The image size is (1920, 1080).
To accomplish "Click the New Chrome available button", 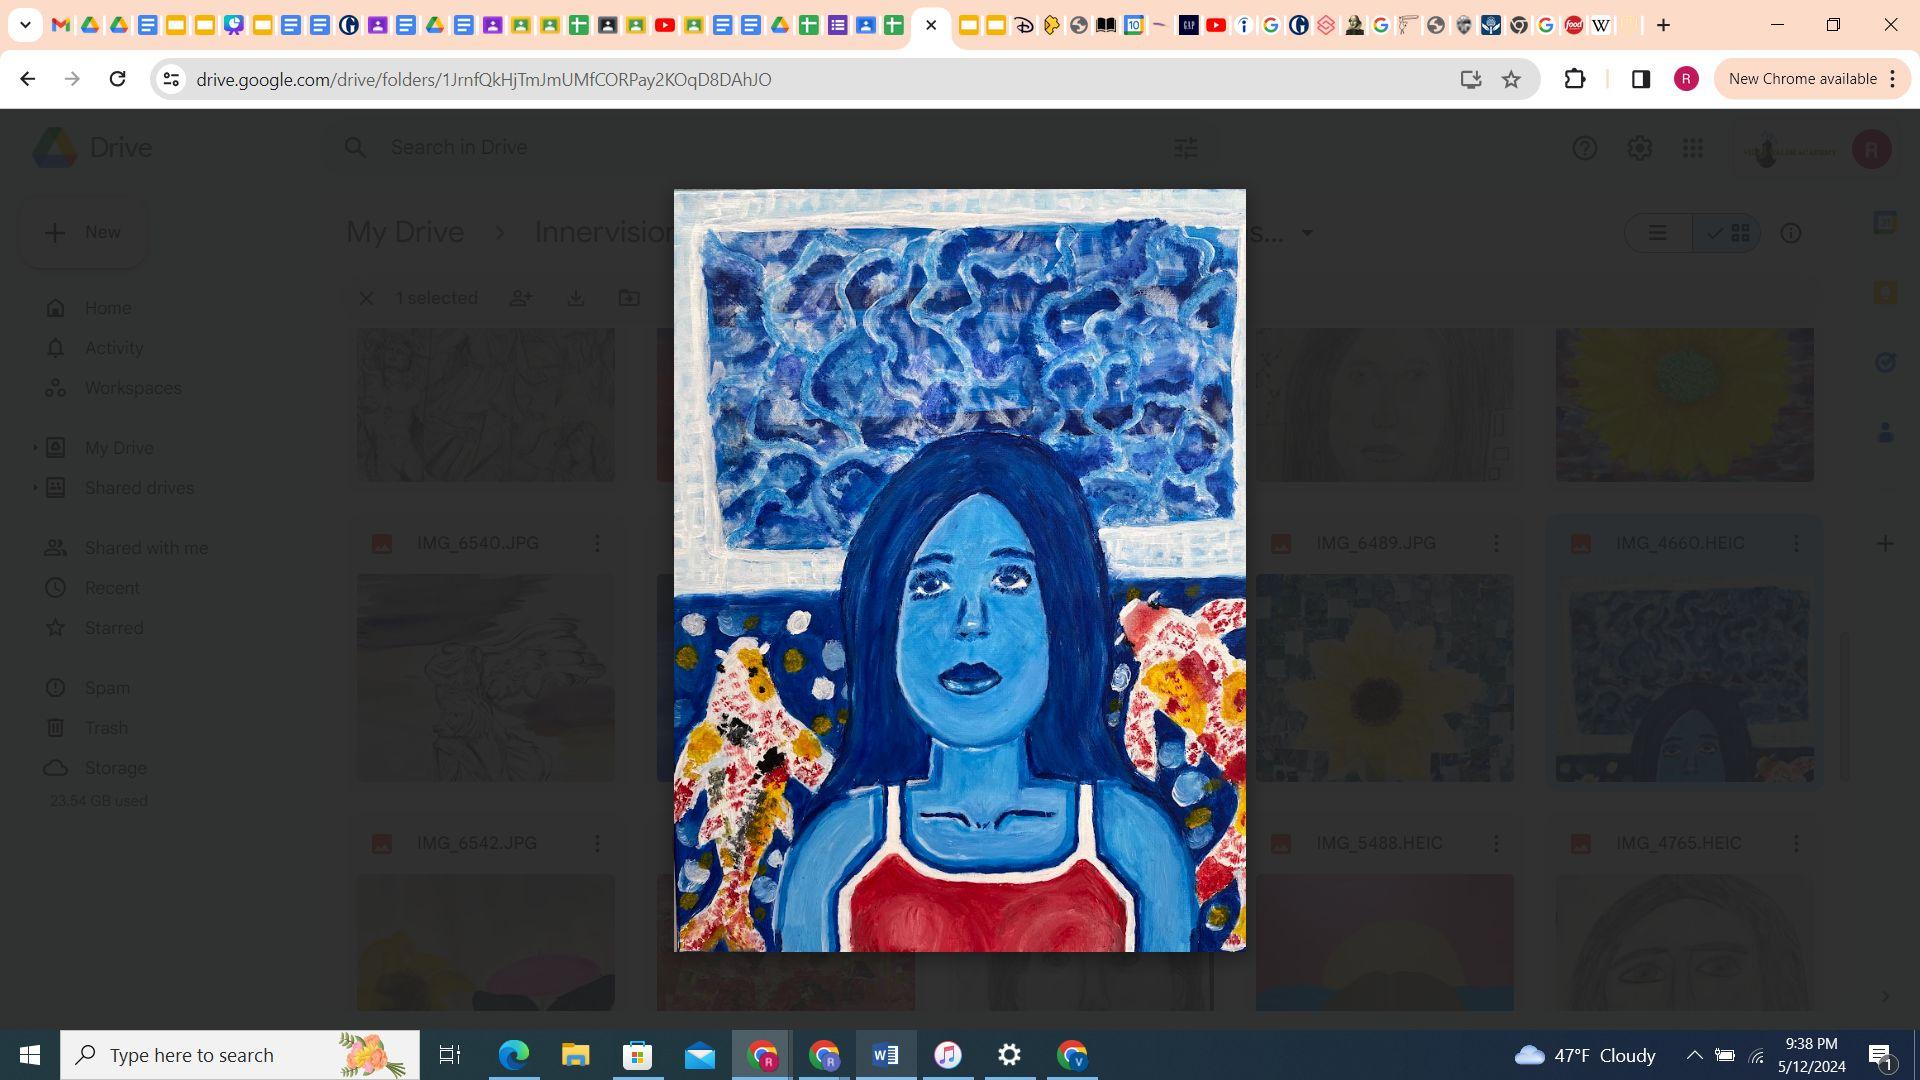I will (1801, 79).
